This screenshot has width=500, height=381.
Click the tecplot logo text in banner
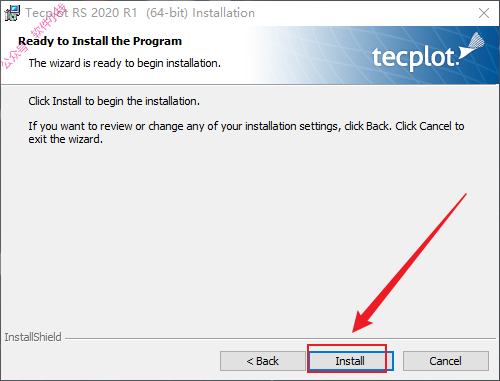(x=415, y=58)
